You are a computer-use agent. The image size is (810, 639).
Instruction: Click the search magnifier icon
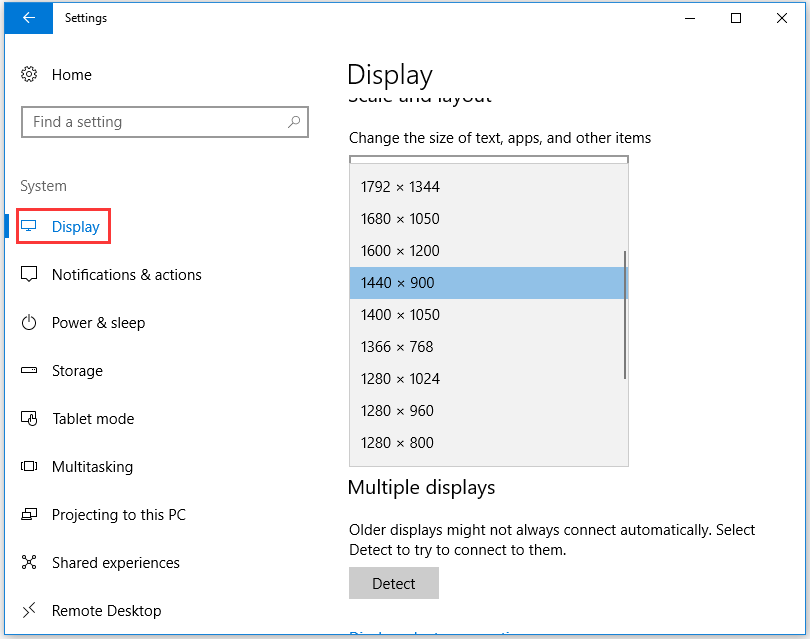[x=294, y=122]
